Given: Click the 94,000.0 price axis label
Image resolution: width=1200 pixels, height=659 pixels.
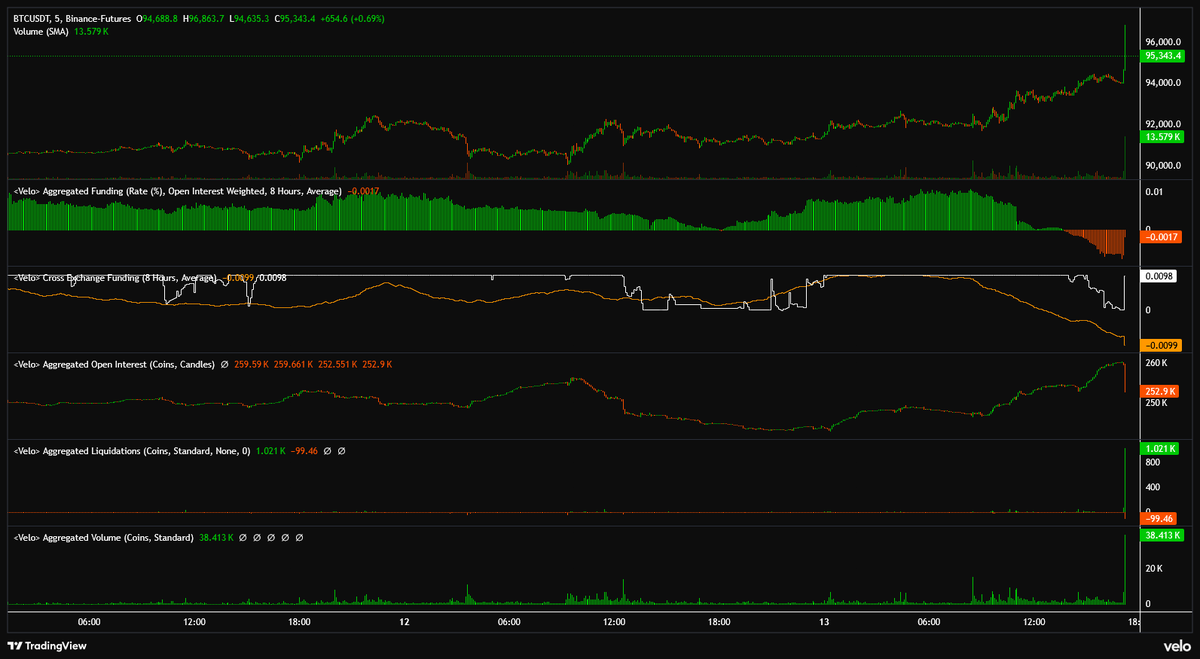Looking at the screenshot, I should [x=1164, y=83].
